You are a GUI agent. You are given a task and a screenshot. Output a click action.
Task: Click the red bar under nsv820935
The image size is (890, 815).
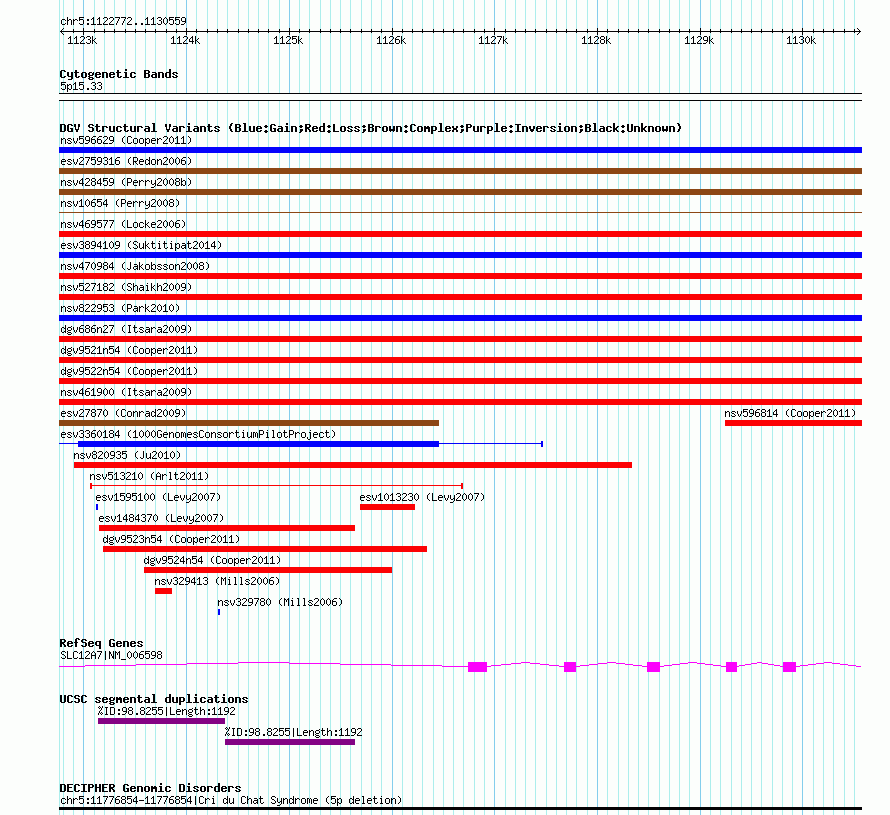tap(353, 465)
